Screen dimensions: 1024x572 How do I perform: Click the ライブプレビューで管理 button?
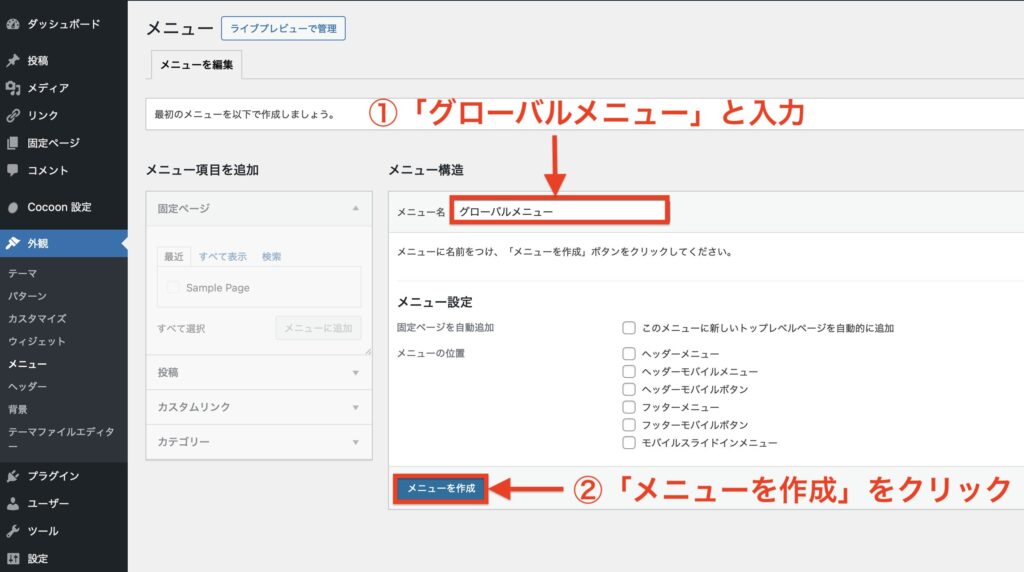pyautogui.click(x=283, y=28)
